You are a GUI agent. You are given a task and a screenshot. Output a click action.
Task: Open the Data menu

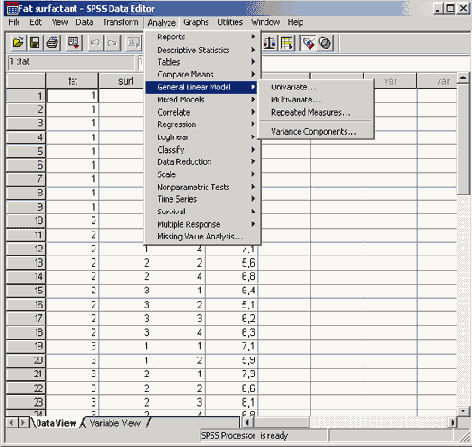(x=84, y=22)
